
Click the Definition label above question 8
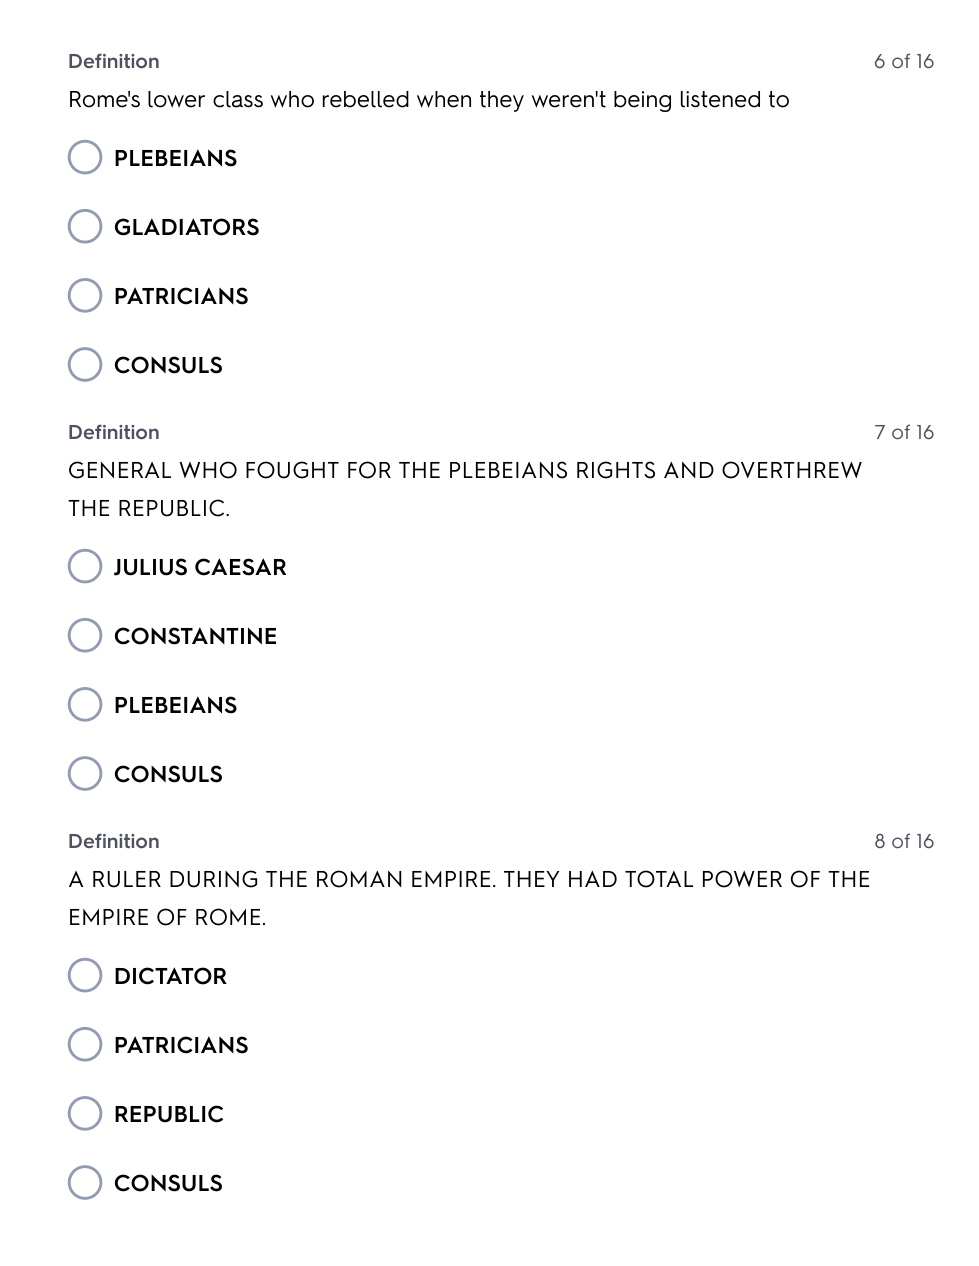[x=114, y=842]
